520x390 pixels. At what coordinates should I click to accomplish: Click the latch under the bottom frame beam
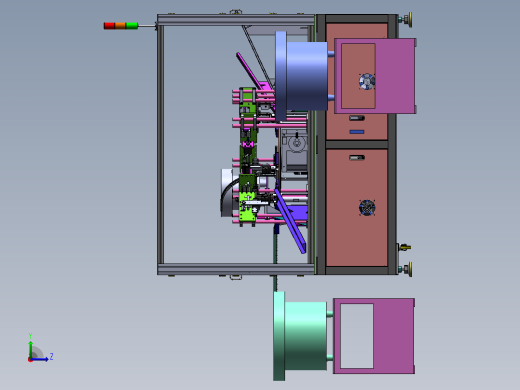point(236,277)
